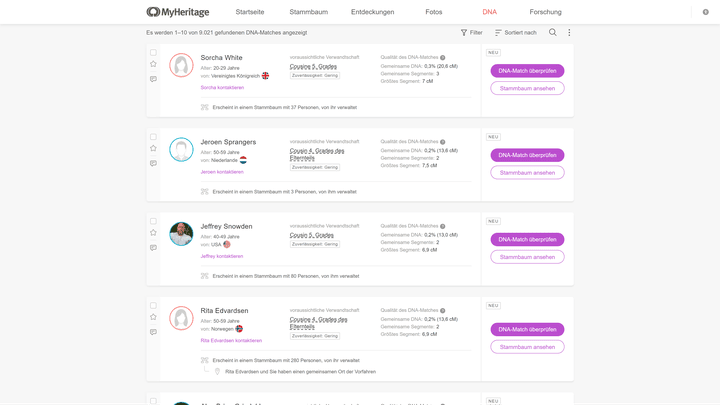Review DNA match for Sorcha White

527,71
